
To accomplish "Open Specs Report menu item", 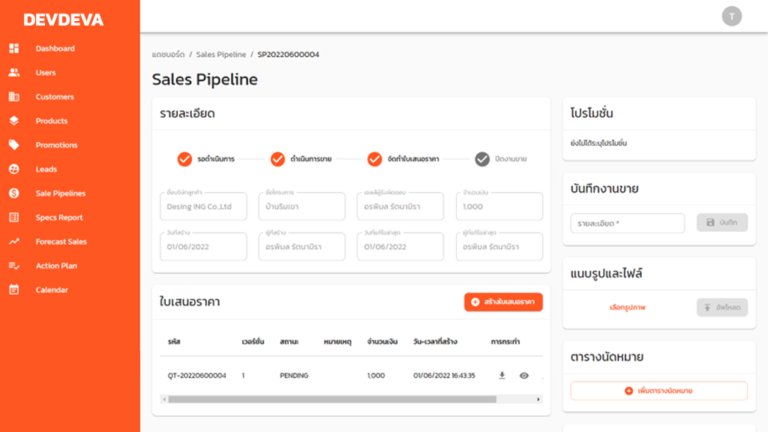I will [x=59, y=217].
